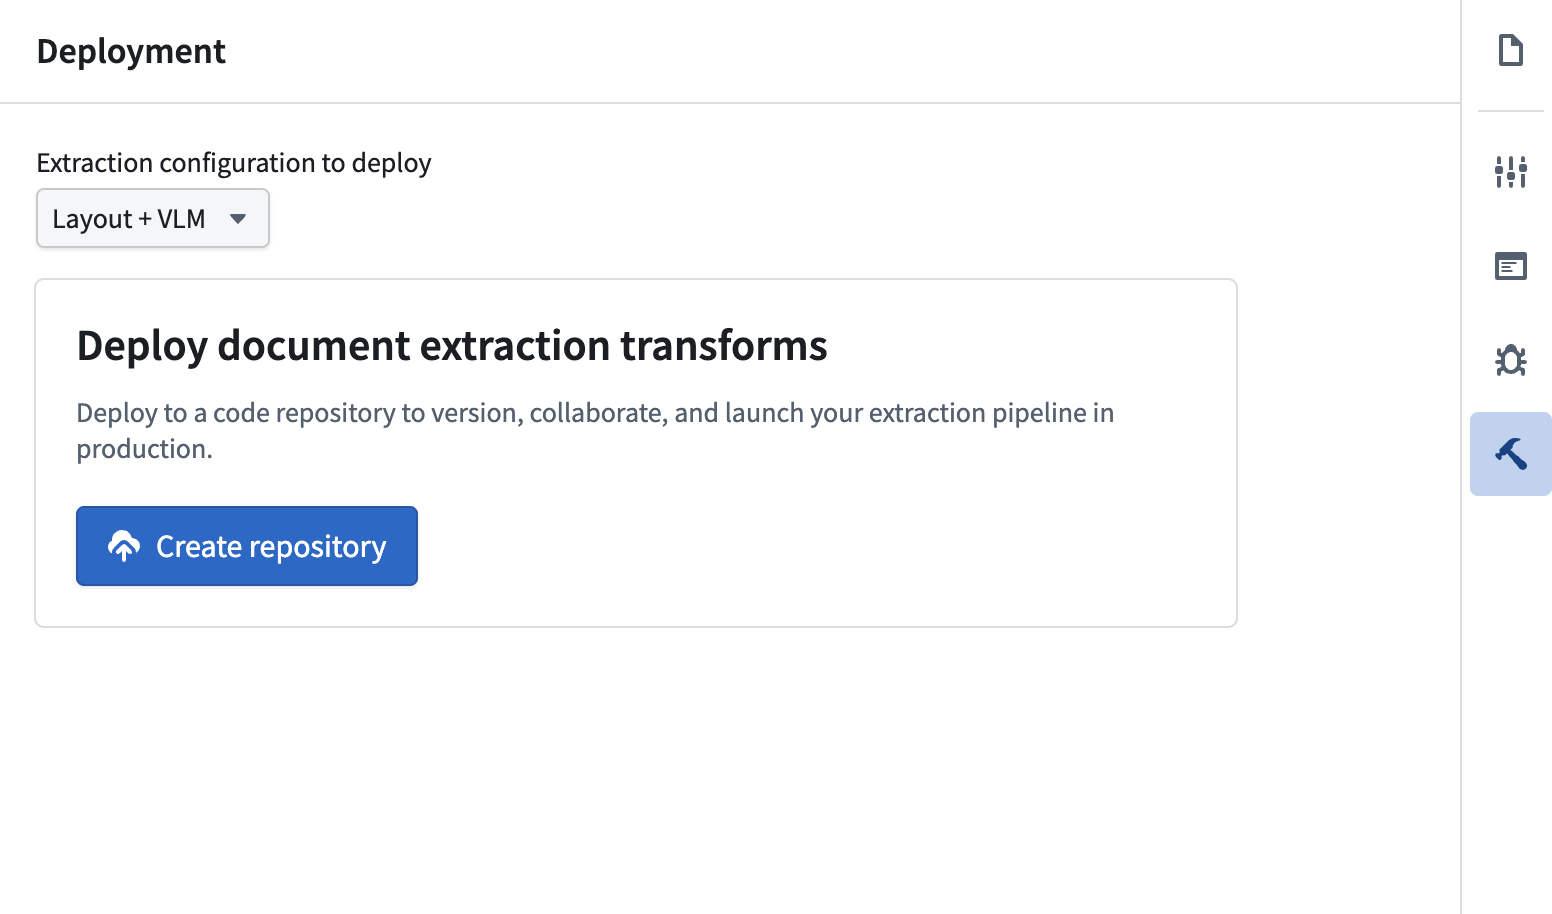Activate the bug inspection tool
This screenshot has height=914, width=1552.
[1510, 360]
